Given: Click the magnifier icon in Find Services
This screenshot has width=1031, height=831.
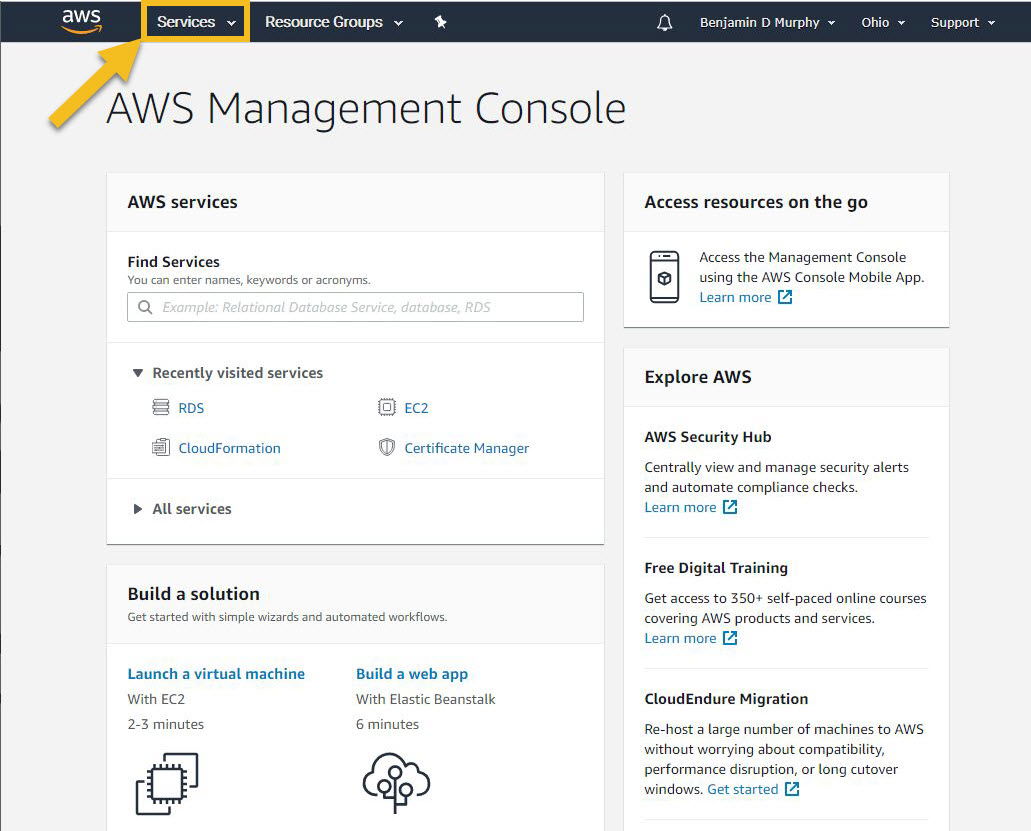Looking at the screenshot, I should (x=145, y=307).
